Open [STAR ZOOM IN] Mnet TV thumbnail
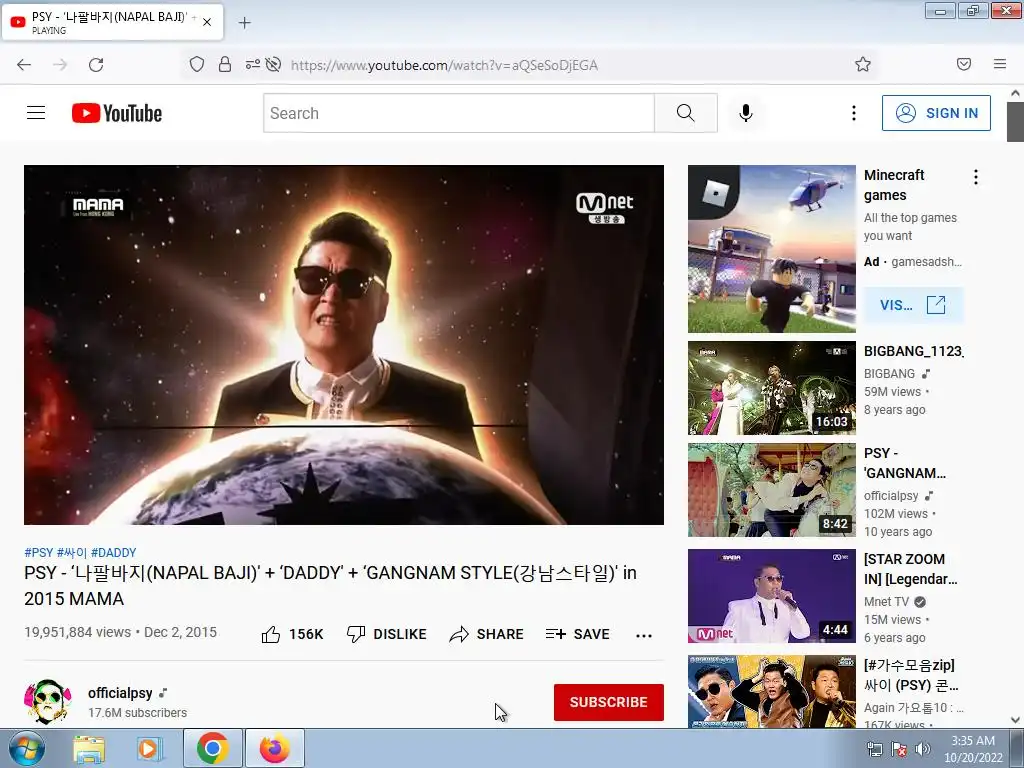Image resolution: width=1024 pixels, height=768 pixels. pyautogui.click(x=772, y=596)
